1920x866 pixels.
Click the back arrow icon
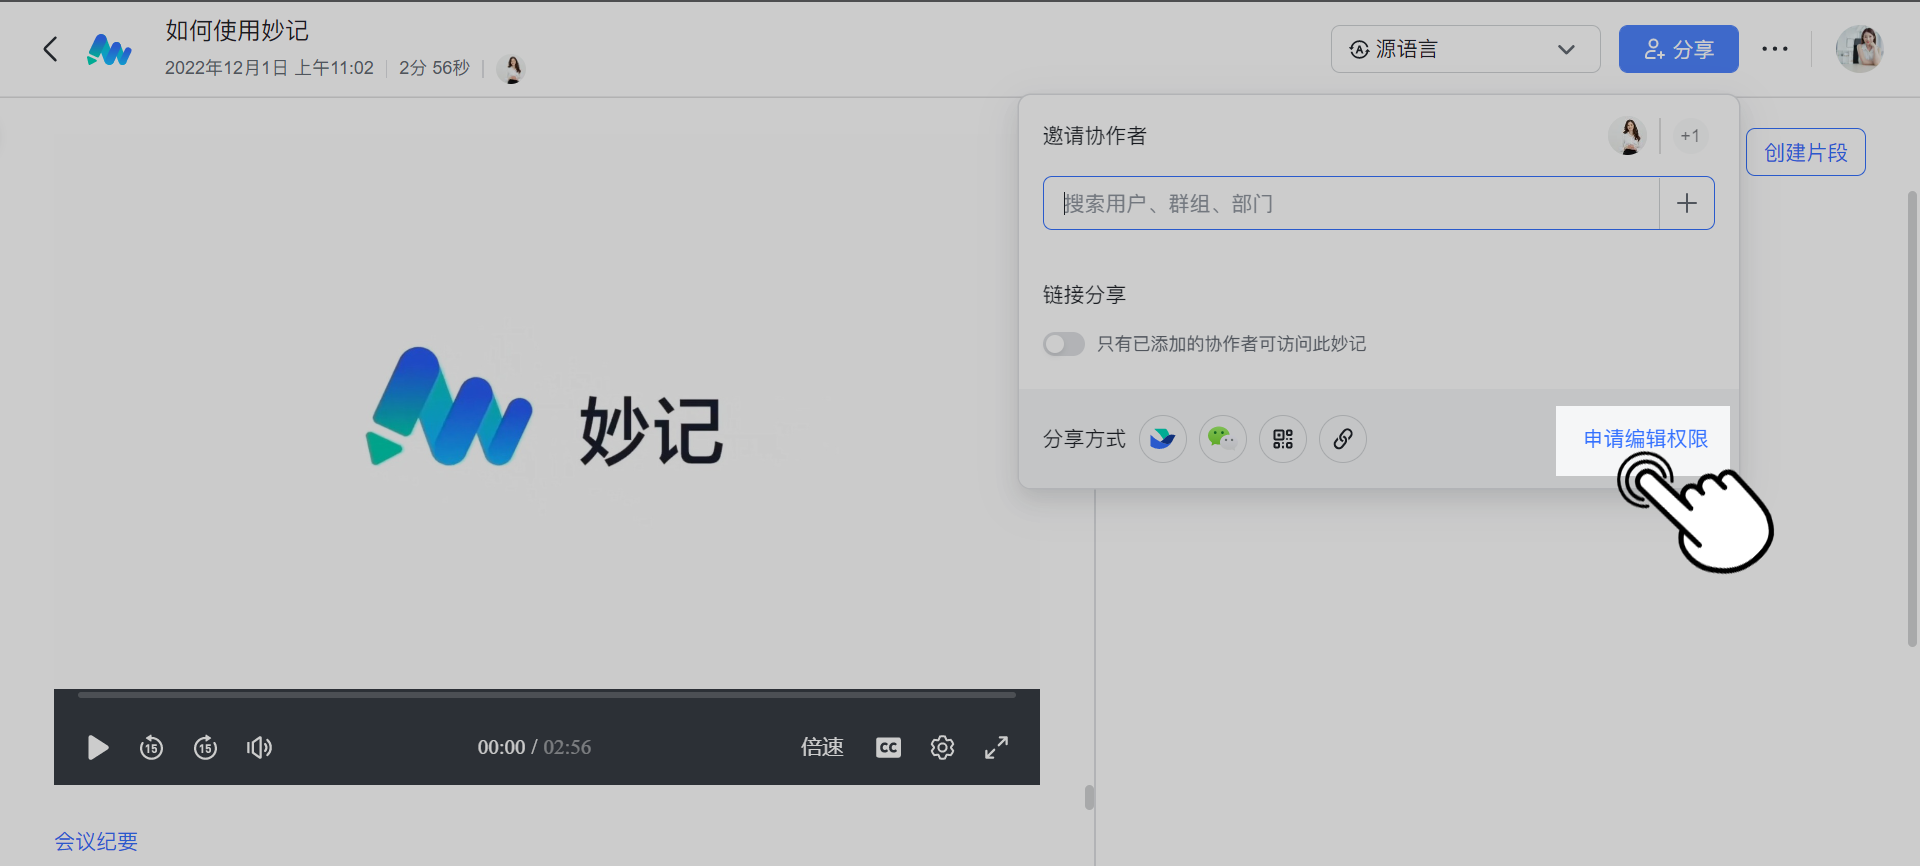50,49
